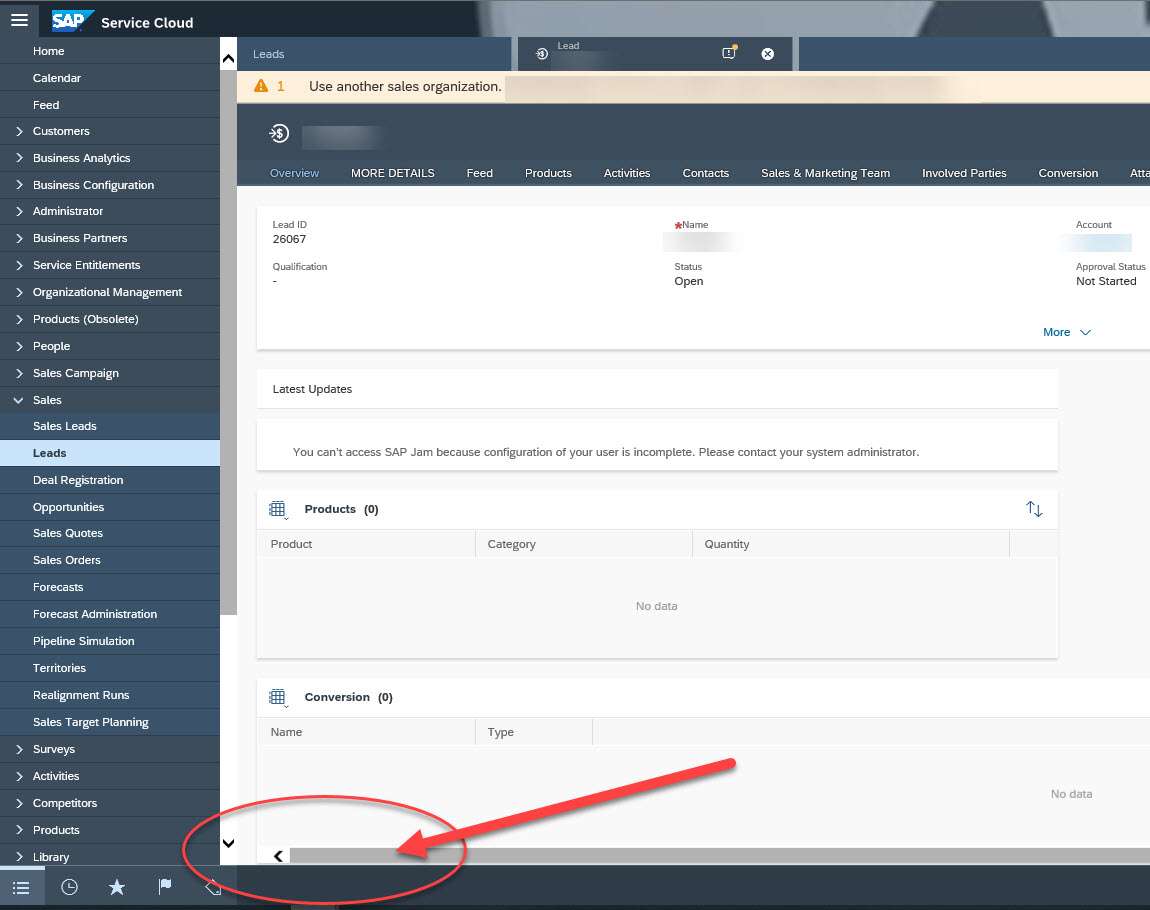Click the lead icon in the Lead tab
Viewport: 1150px width, 910px height.
tap(542, 54)
